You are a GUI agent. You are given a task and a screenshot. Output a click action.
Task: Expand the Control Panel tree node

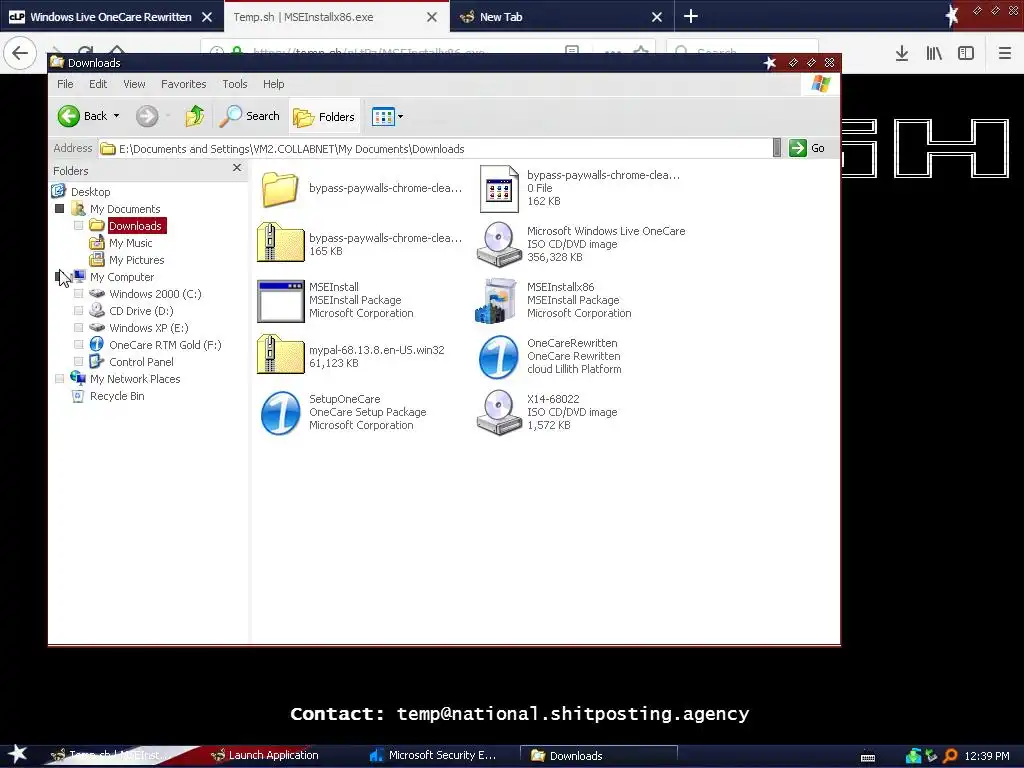pyautogui.click(x=78, y=362)
